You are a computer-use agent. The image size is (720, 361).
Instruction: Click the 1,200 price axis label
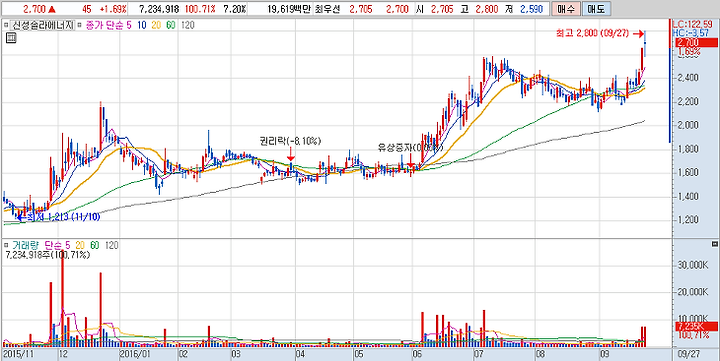tap(687, 220)
